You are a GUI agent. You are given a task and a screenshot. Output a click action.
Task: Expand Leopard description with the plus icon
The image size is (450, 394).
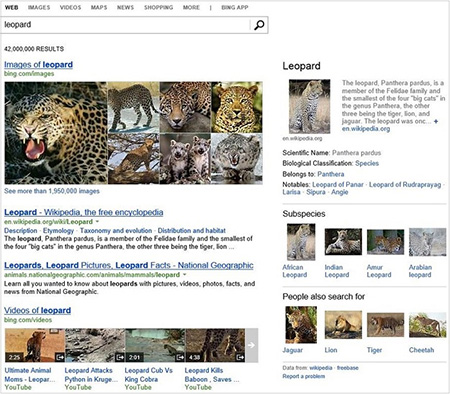(436, 121)
